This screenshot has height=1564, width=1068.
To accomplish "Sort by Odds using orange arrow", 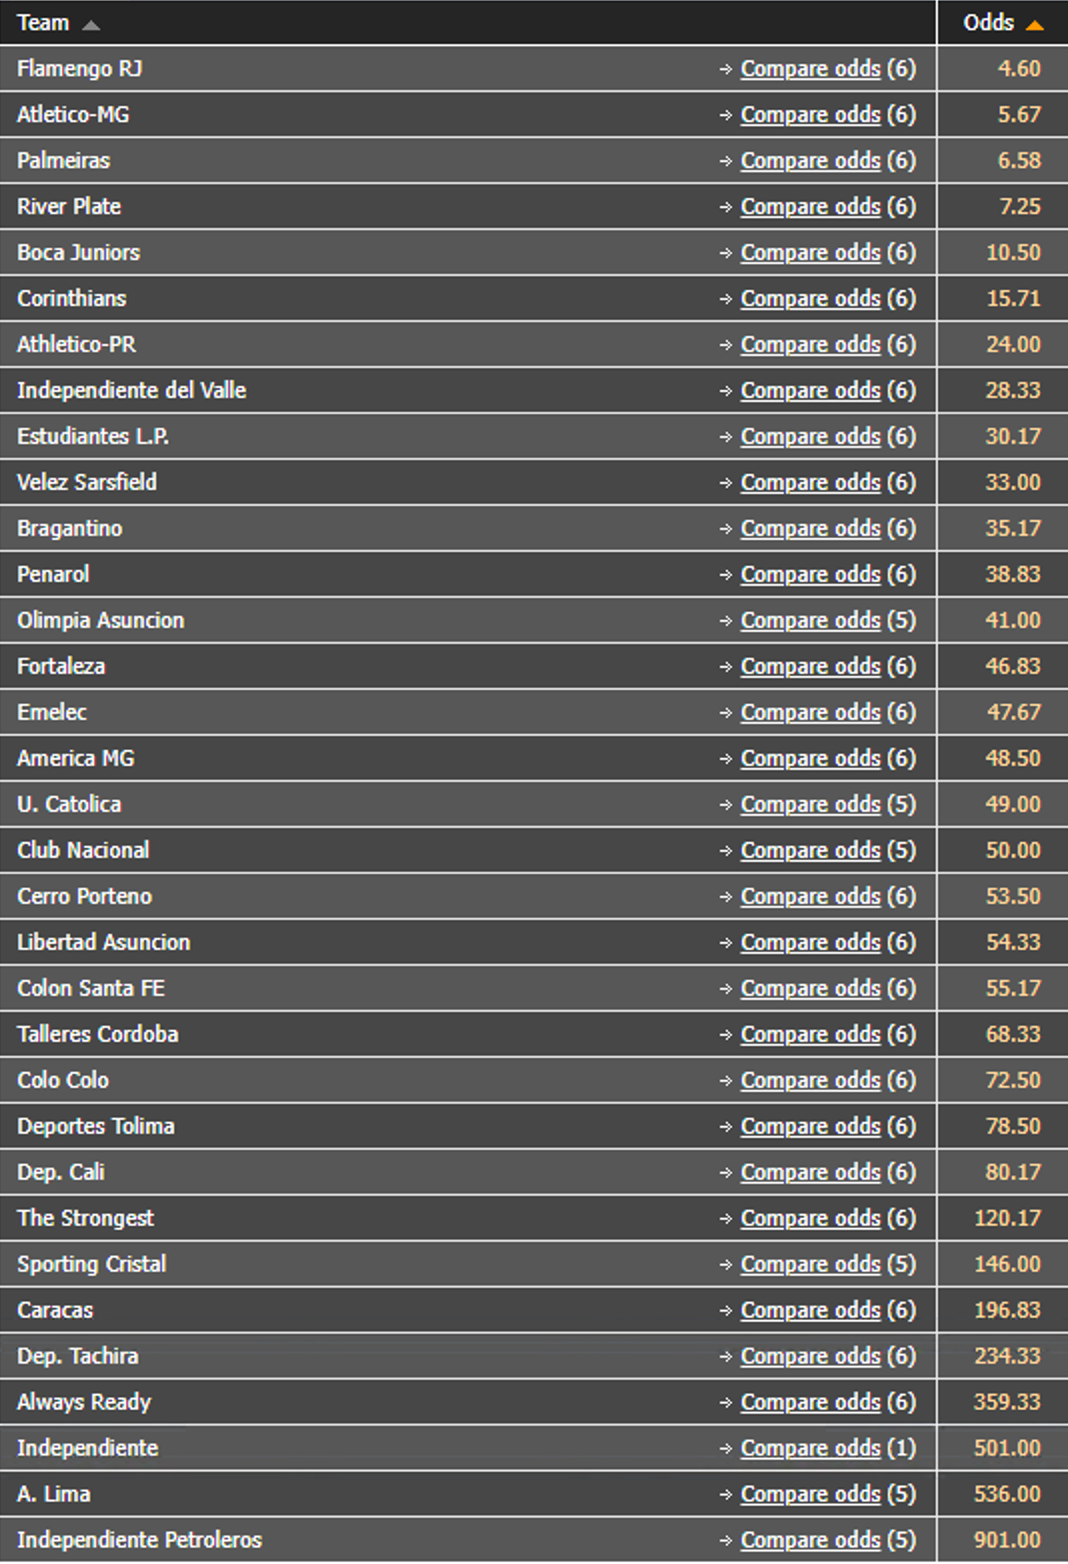I will (1035, 25).
